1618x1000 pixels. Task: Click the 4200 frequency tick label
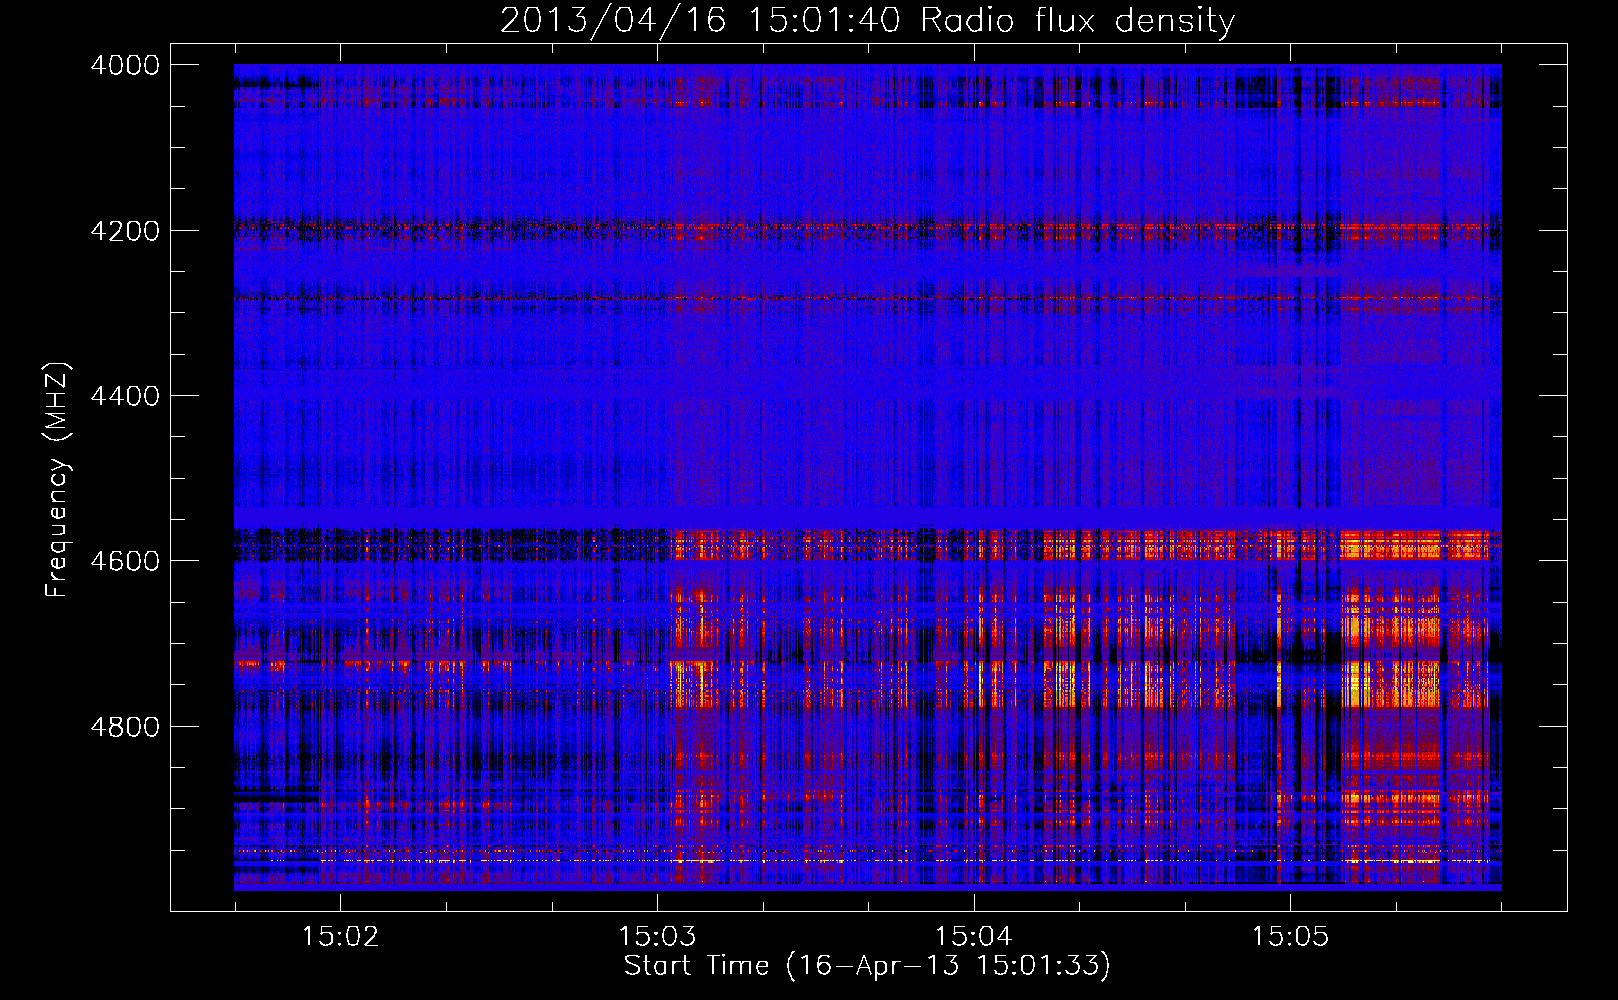125,231
